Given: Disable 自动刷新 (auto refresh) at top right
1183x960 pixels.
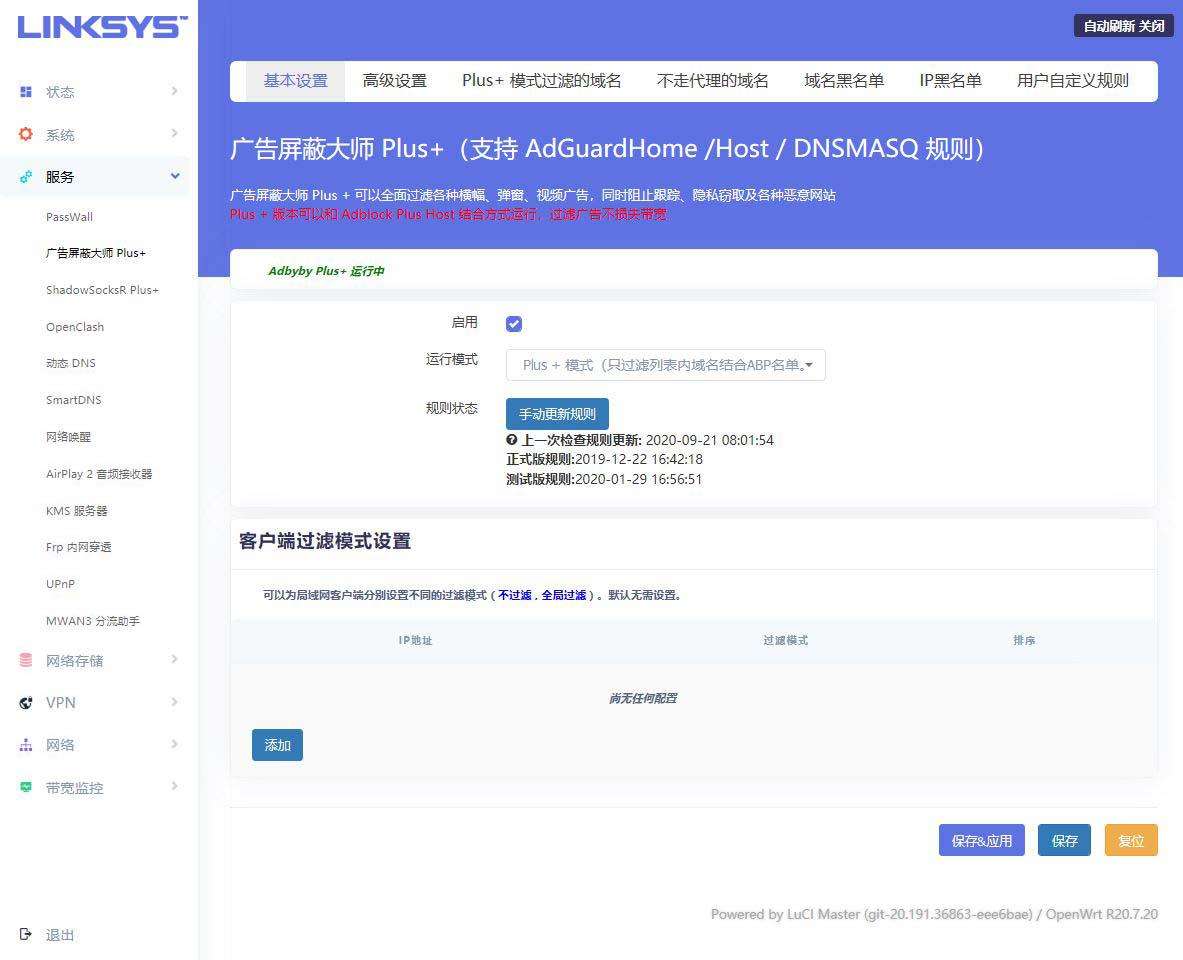Looking at the screenshot, I should (x=1122, y=27).
